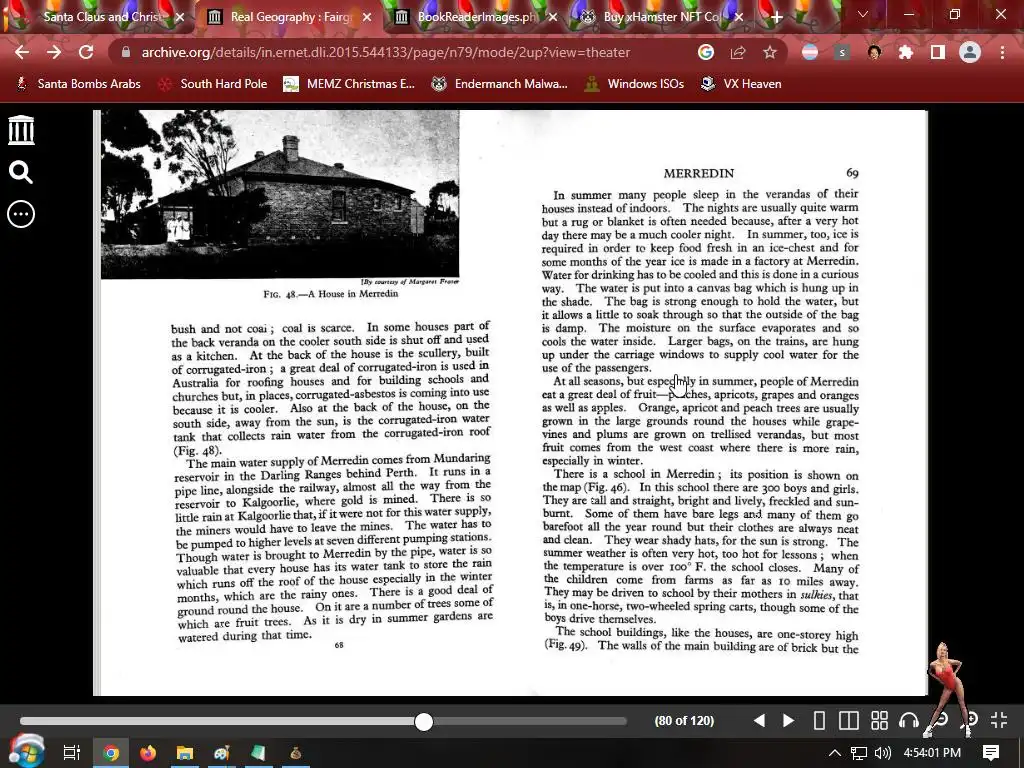Image resolution: width=1024 pixels, height=768 pixels.
Task: Click the Google icon in address bar
Action: 706,52
